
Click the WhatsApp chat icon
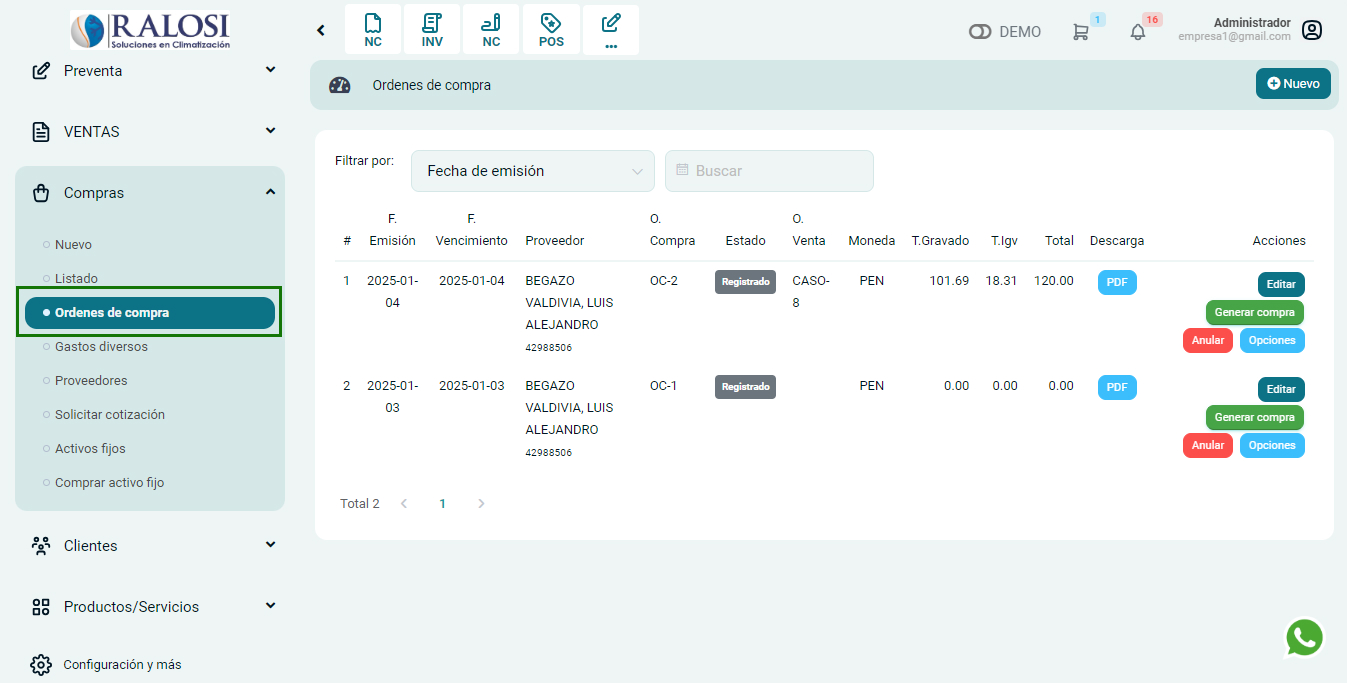click(x=1304, y=638)
